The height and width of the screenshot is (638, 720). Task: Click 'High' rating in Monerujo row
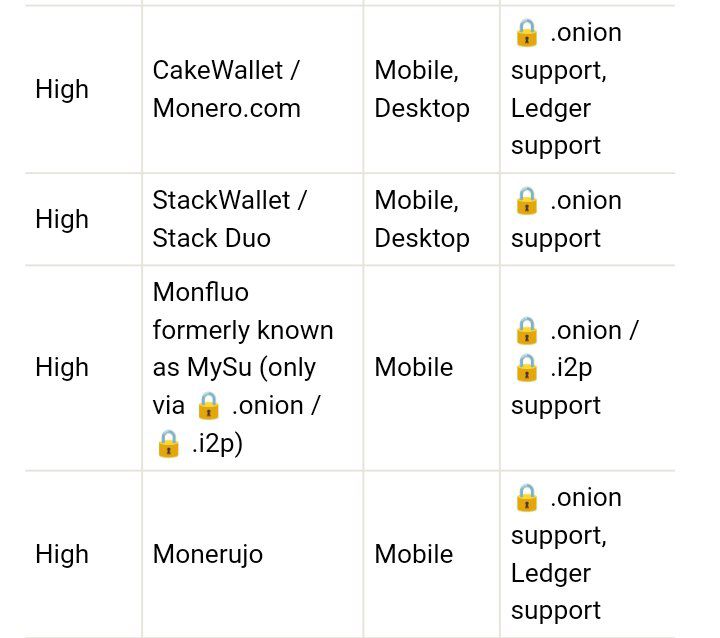point(62,554)
